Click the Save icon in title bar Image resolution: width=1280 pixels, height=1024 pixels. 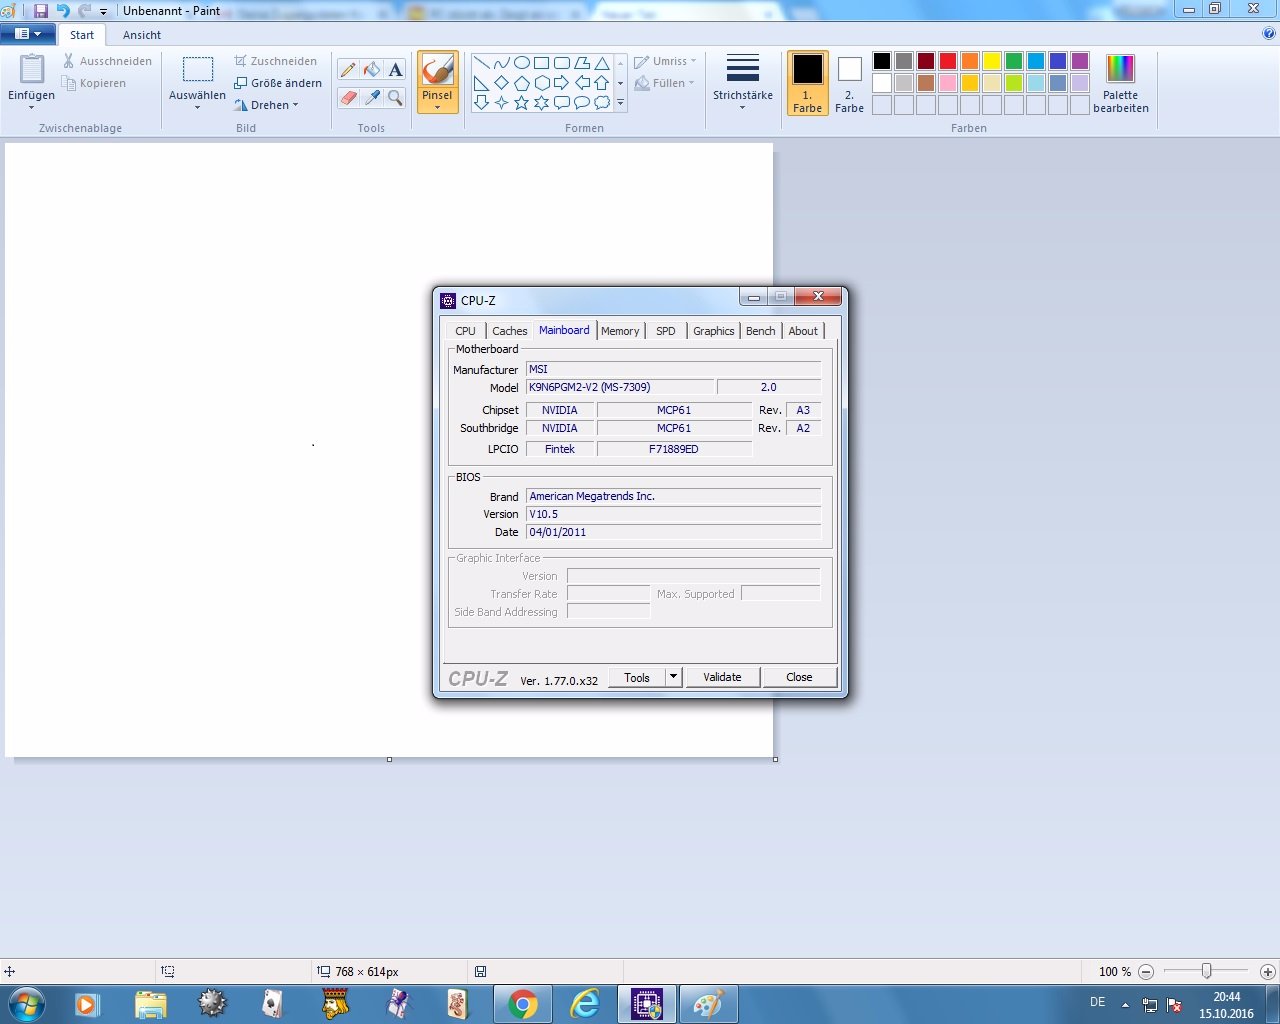click(x=41, y=10)
